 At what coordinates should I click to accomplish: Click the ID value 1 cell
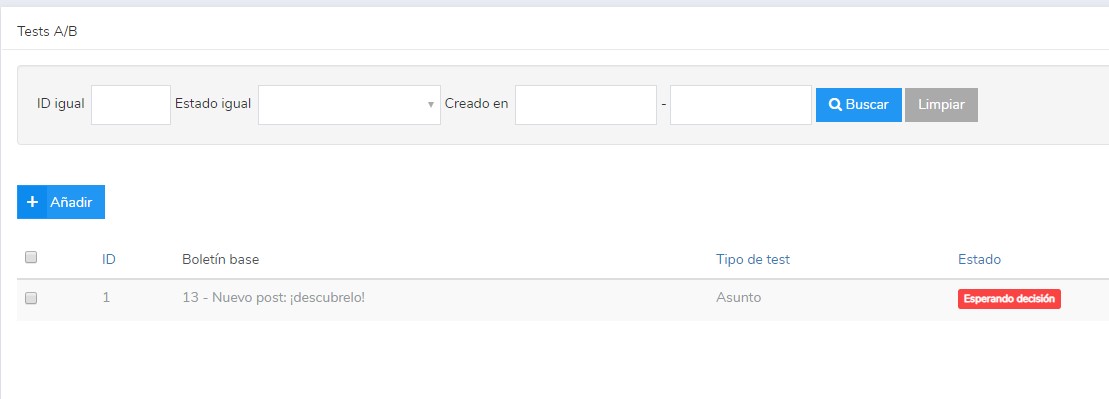click(106, 298)
